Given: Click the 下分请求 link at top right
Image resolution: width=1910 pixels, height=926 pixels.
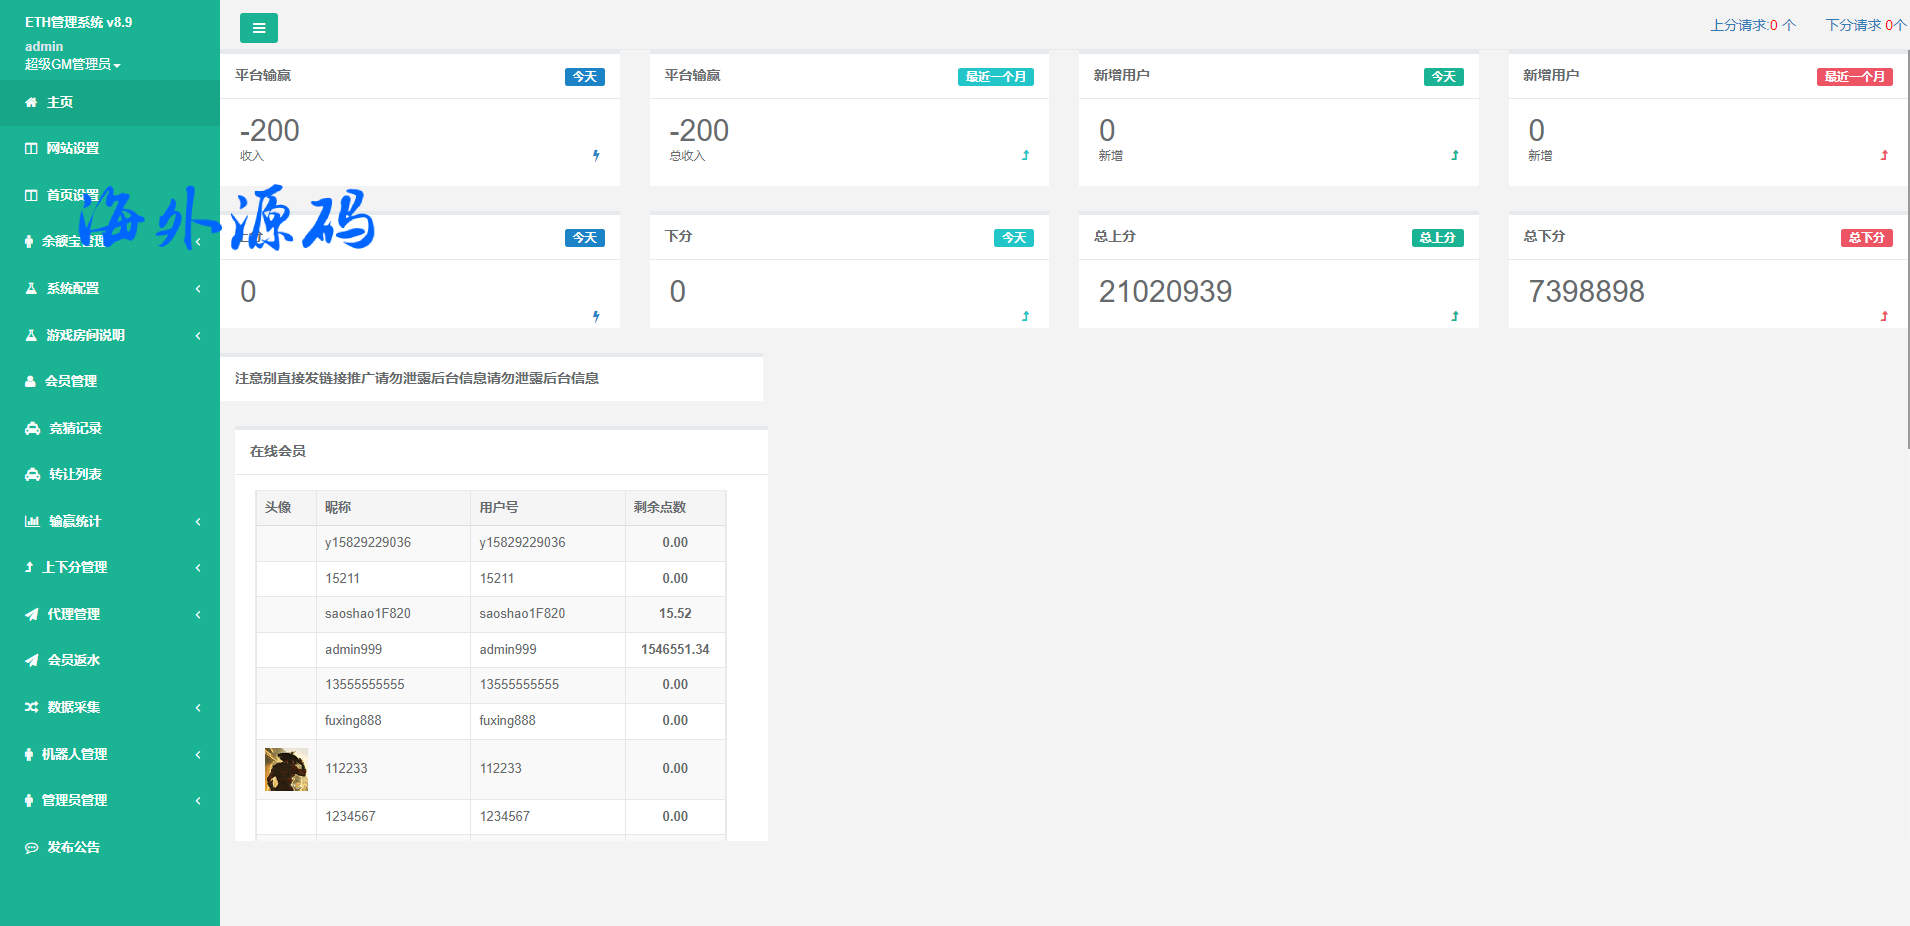Looking at the screenshot, I should [x=1864, y=25].
